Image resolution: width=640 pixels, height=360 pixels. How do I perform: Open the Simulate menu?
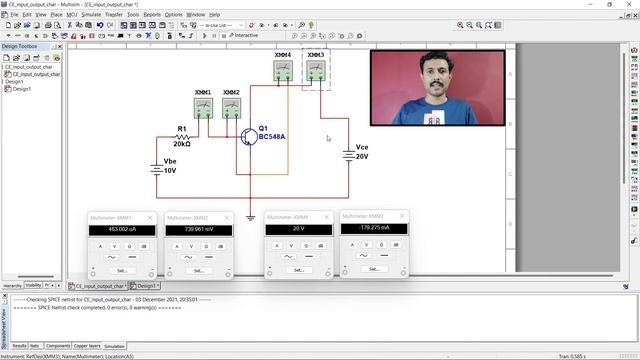pos(91,15)
